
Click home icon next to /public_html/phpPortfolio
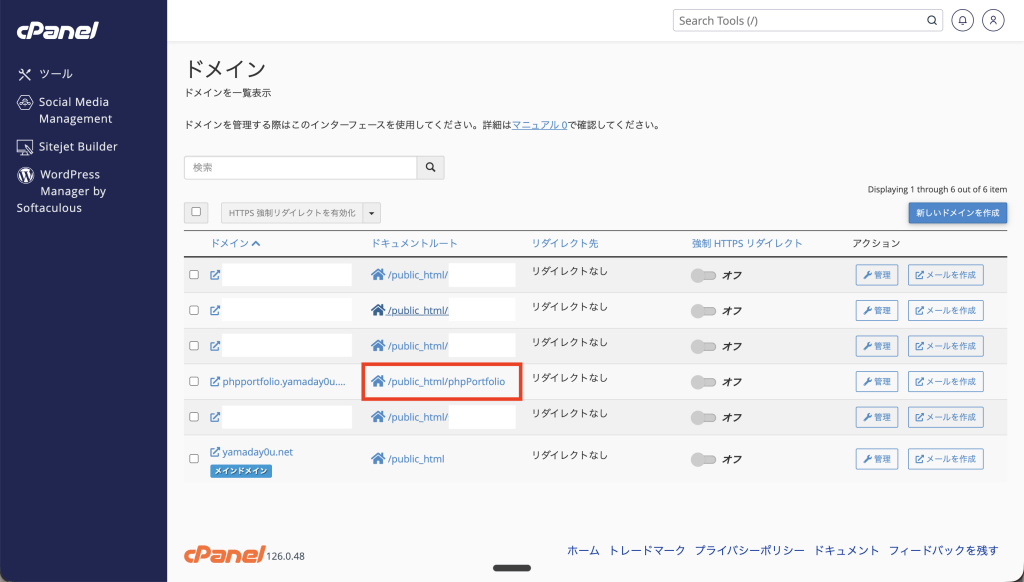(378, 382)
